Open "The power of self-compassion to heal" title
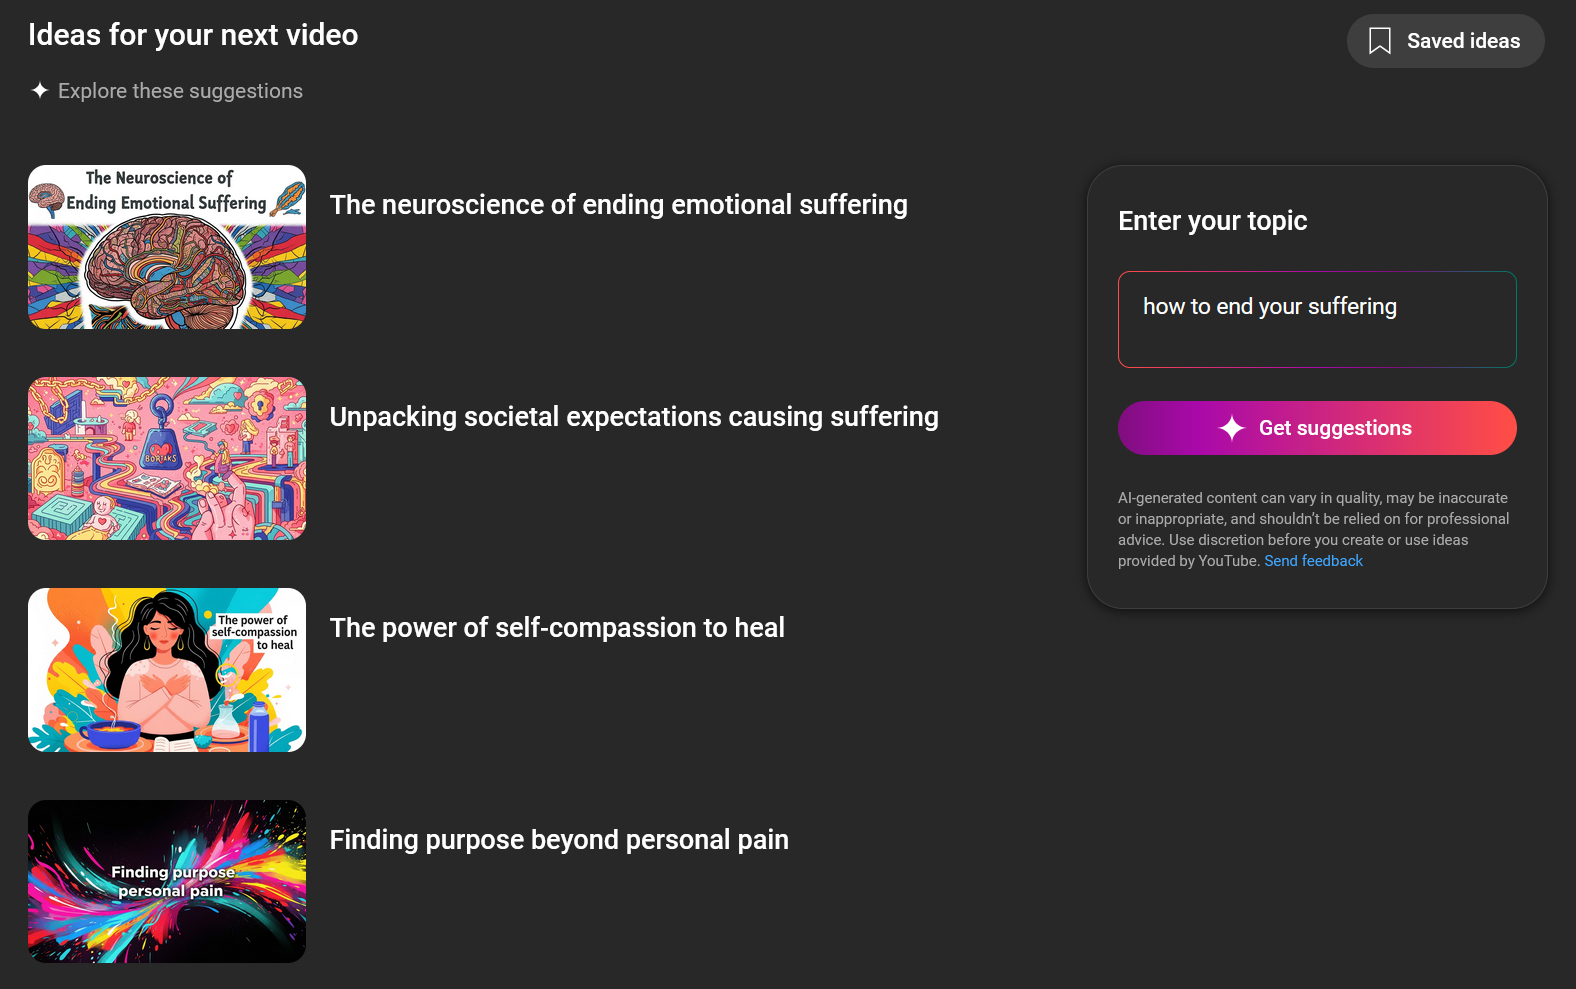The image size is (1576, 989). point(557,628)
